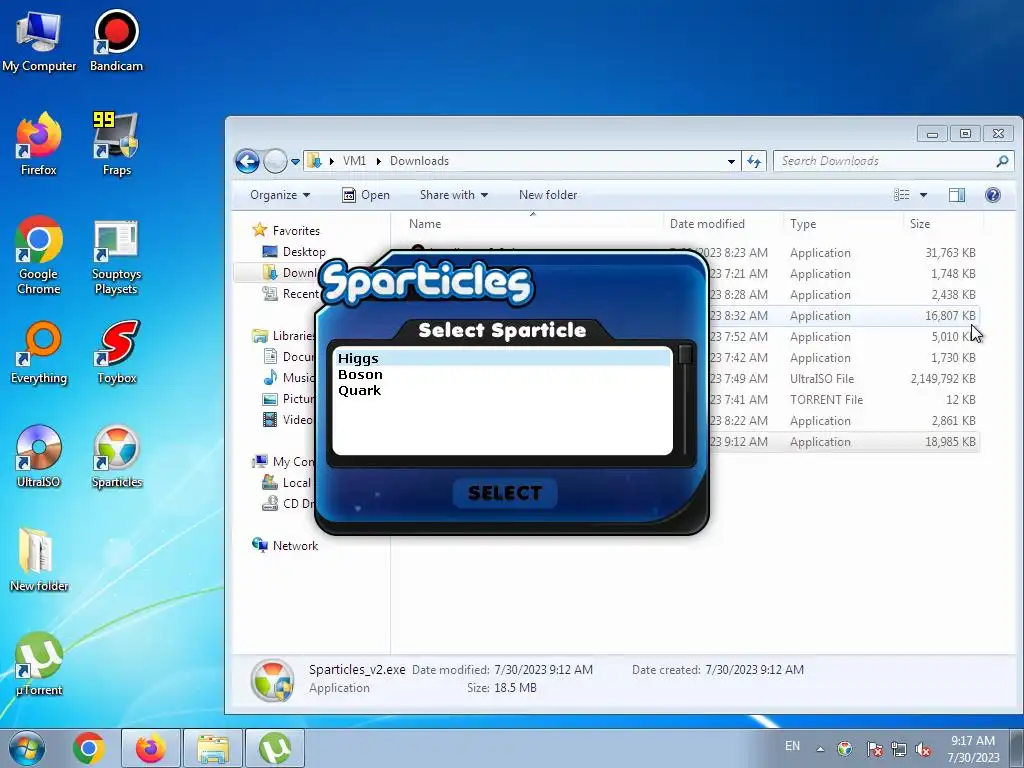Launch Fraps desktop shortcut
This screenshot has width=1024, height=768.
coord(116,144)
